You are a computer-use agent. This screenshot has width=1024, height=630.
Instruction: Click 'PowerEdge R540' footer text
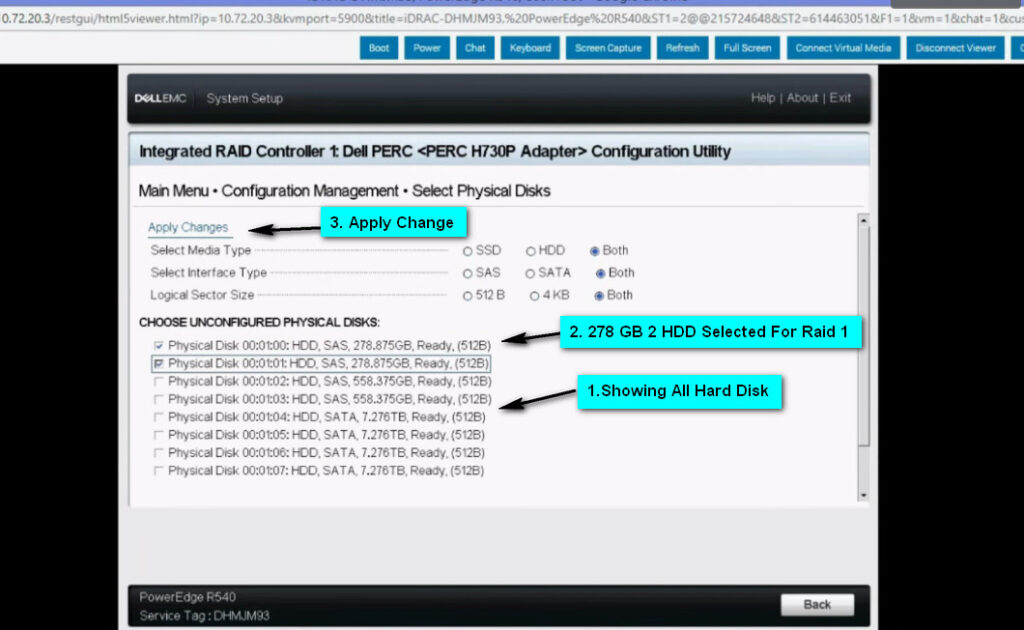click(x=187, y=597)
